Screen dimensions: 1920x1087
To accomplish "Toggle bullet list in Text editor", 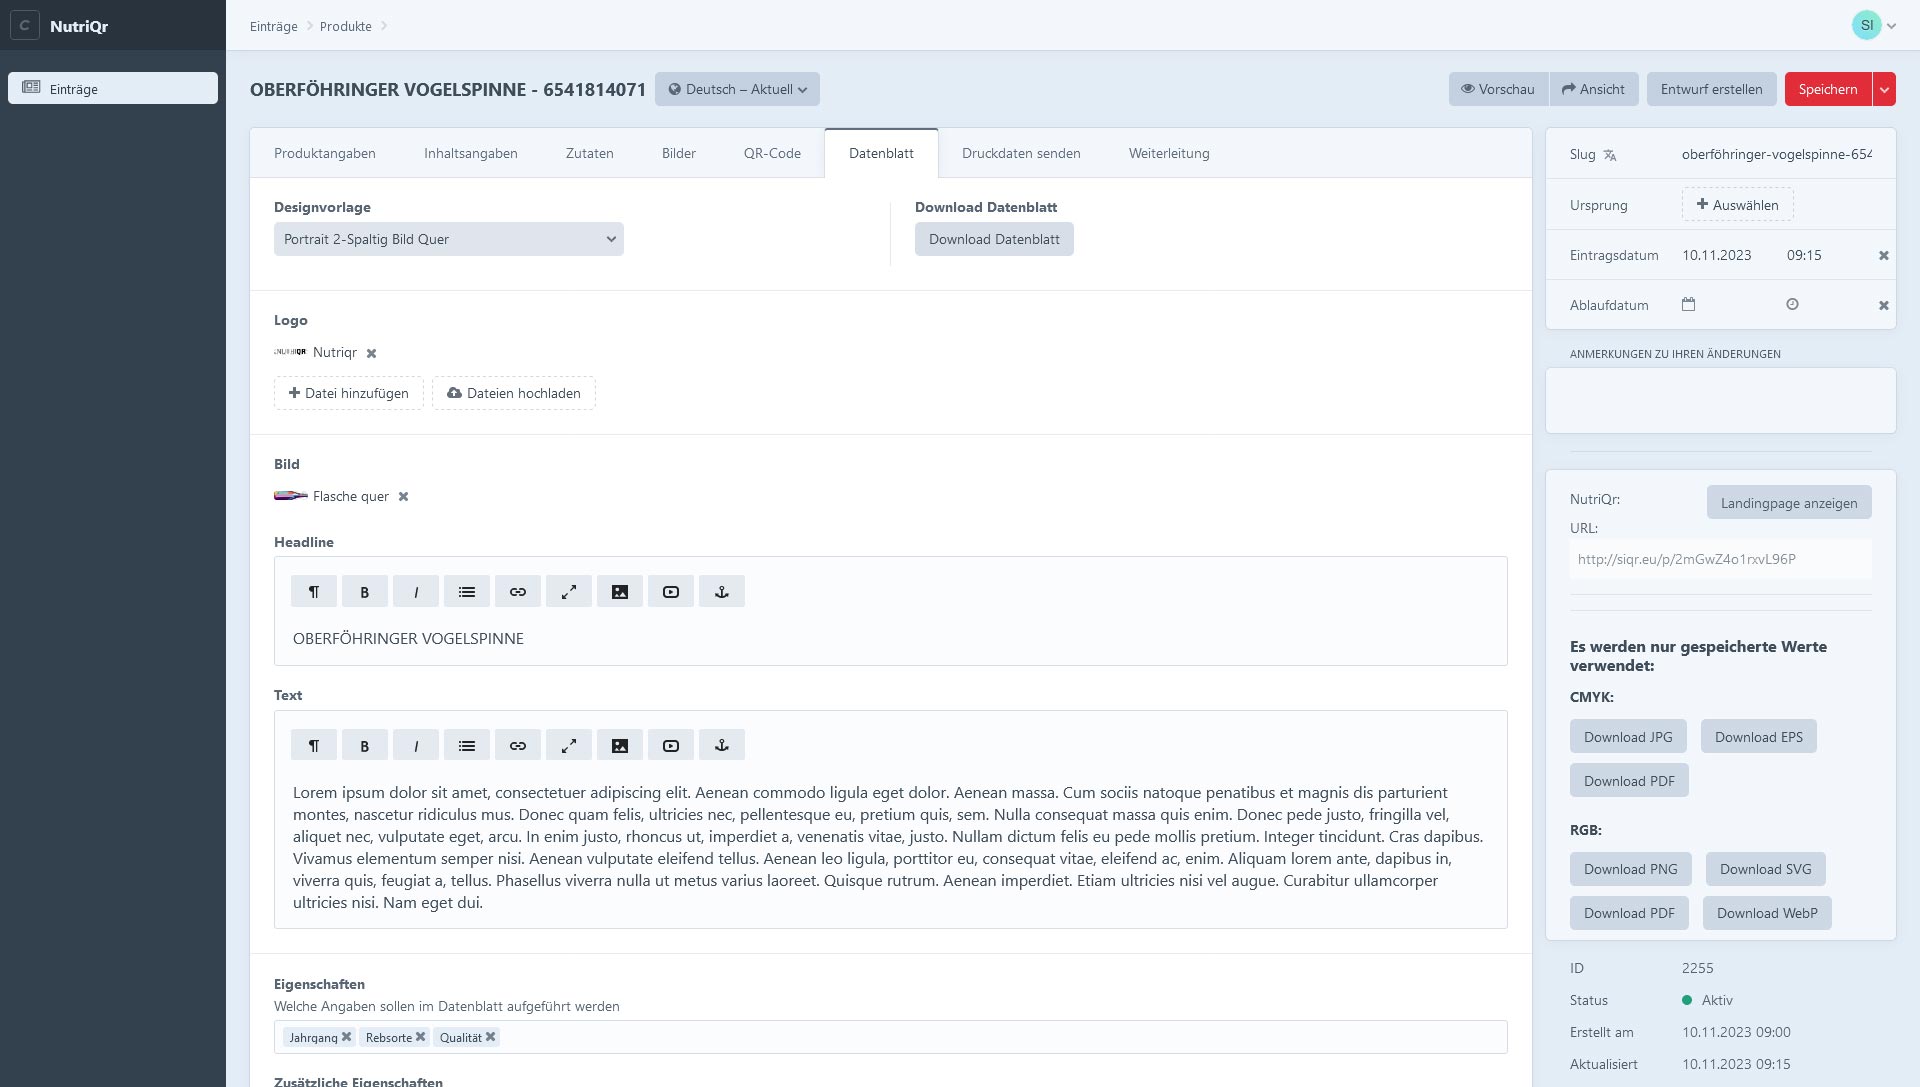I will coord(467,746).
